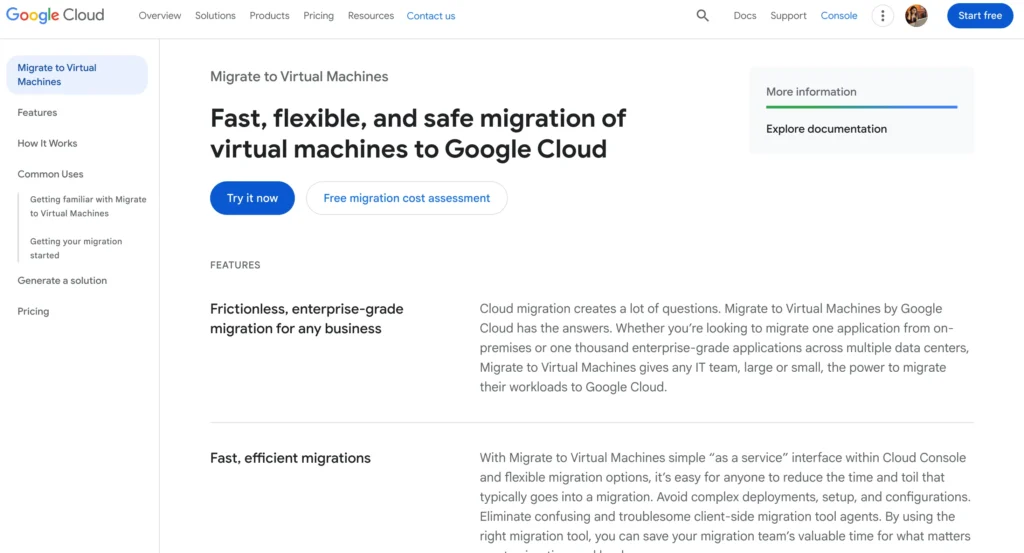1024x553 pixels.
Task: Open the Products menu
Action: [x=269, y=16]
